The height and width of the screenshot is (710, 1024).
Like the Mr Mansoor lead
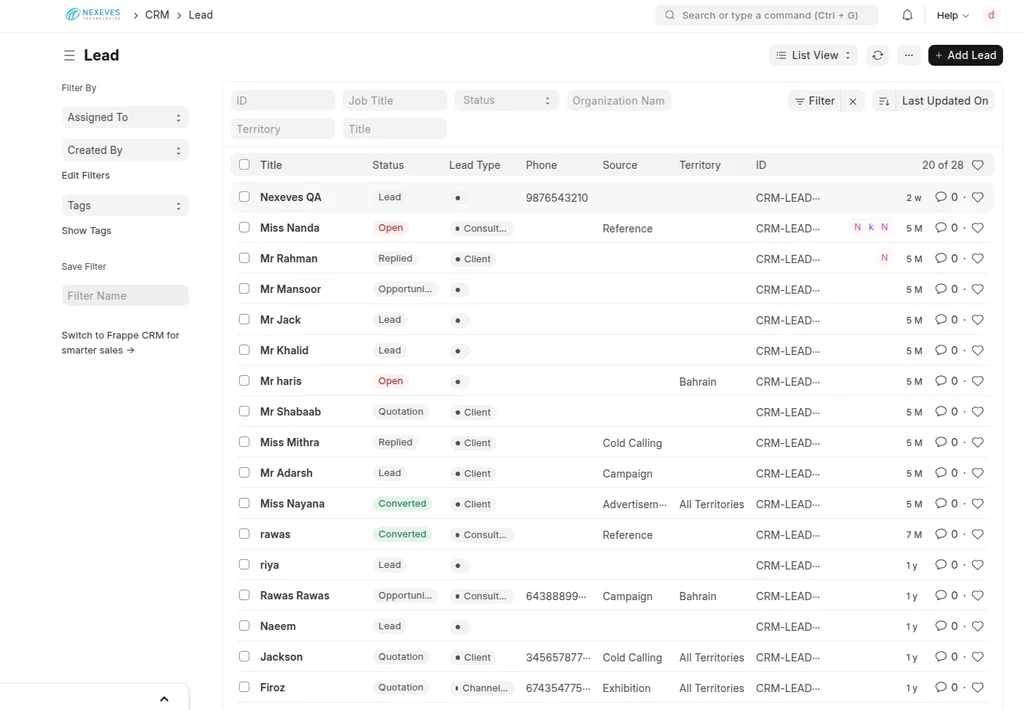tap(978, 289)
